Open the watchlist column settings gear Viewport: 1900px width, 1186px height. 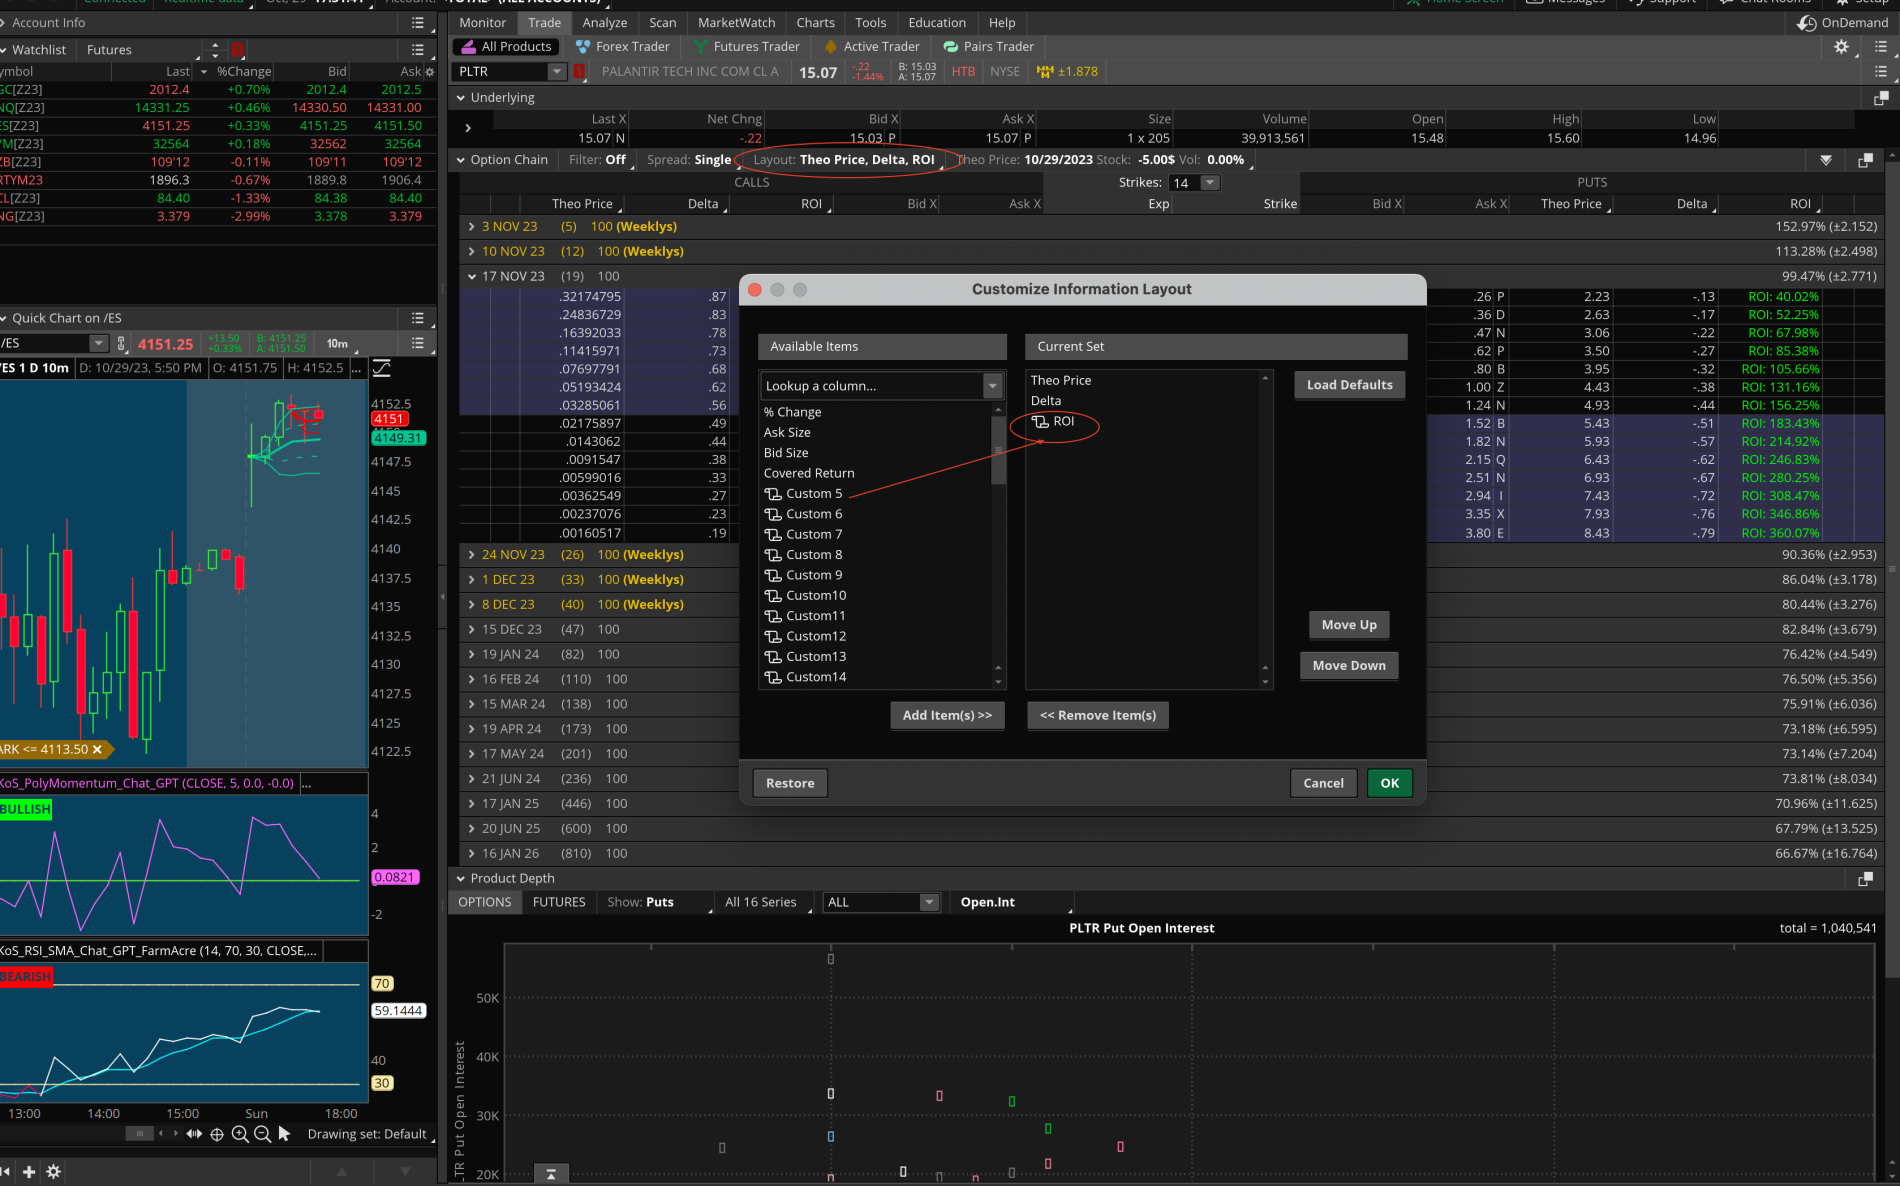[430, 72]
